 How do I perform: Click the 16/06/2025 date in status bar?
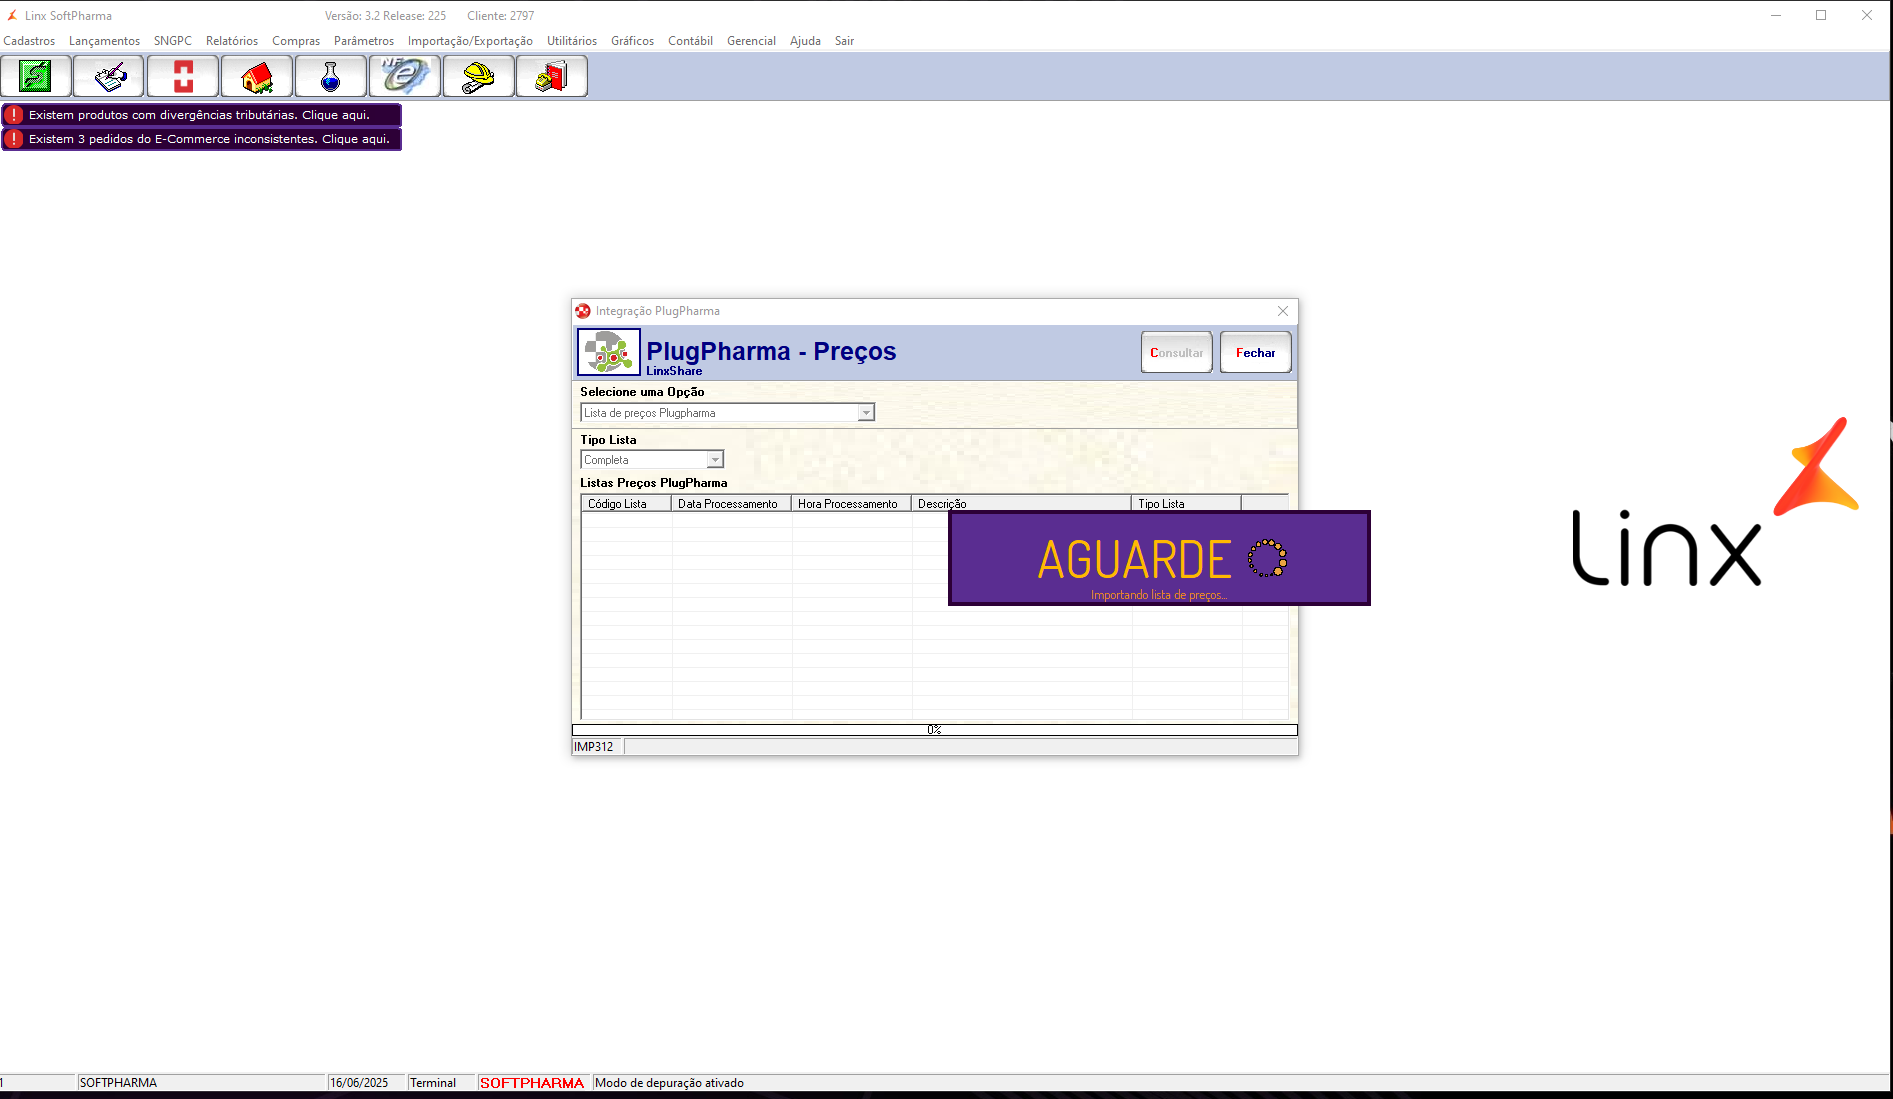click(360, 1083)
